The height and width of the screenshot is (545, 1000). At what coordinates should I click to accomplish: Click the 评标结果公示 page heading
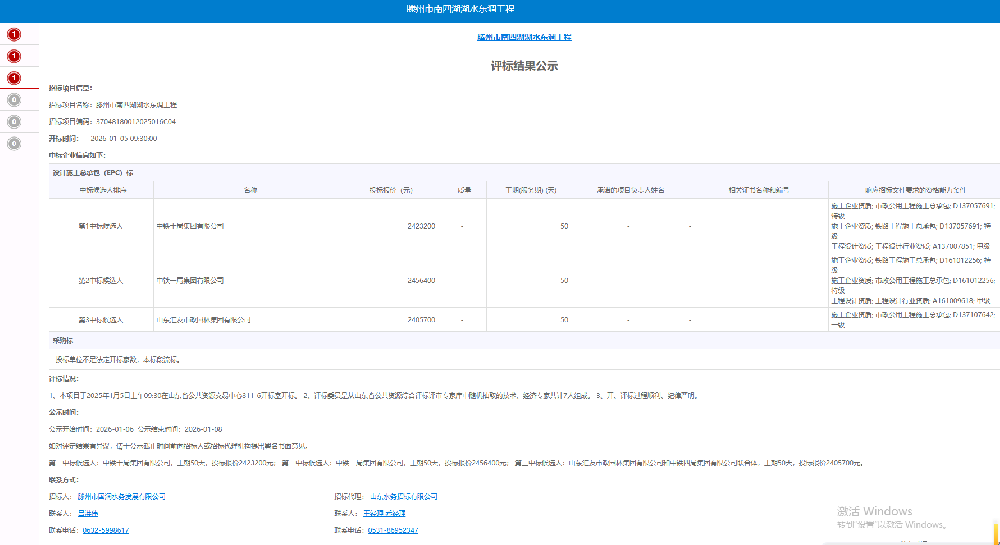(x=524, y=66)
